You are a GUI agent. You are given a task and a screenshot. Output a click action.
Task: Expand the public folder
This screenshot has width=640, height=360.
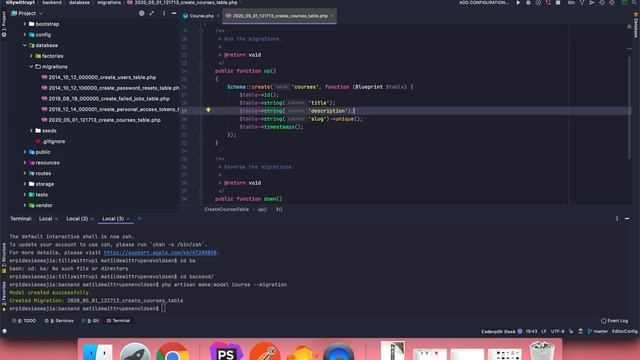click(x=25, y=152)
